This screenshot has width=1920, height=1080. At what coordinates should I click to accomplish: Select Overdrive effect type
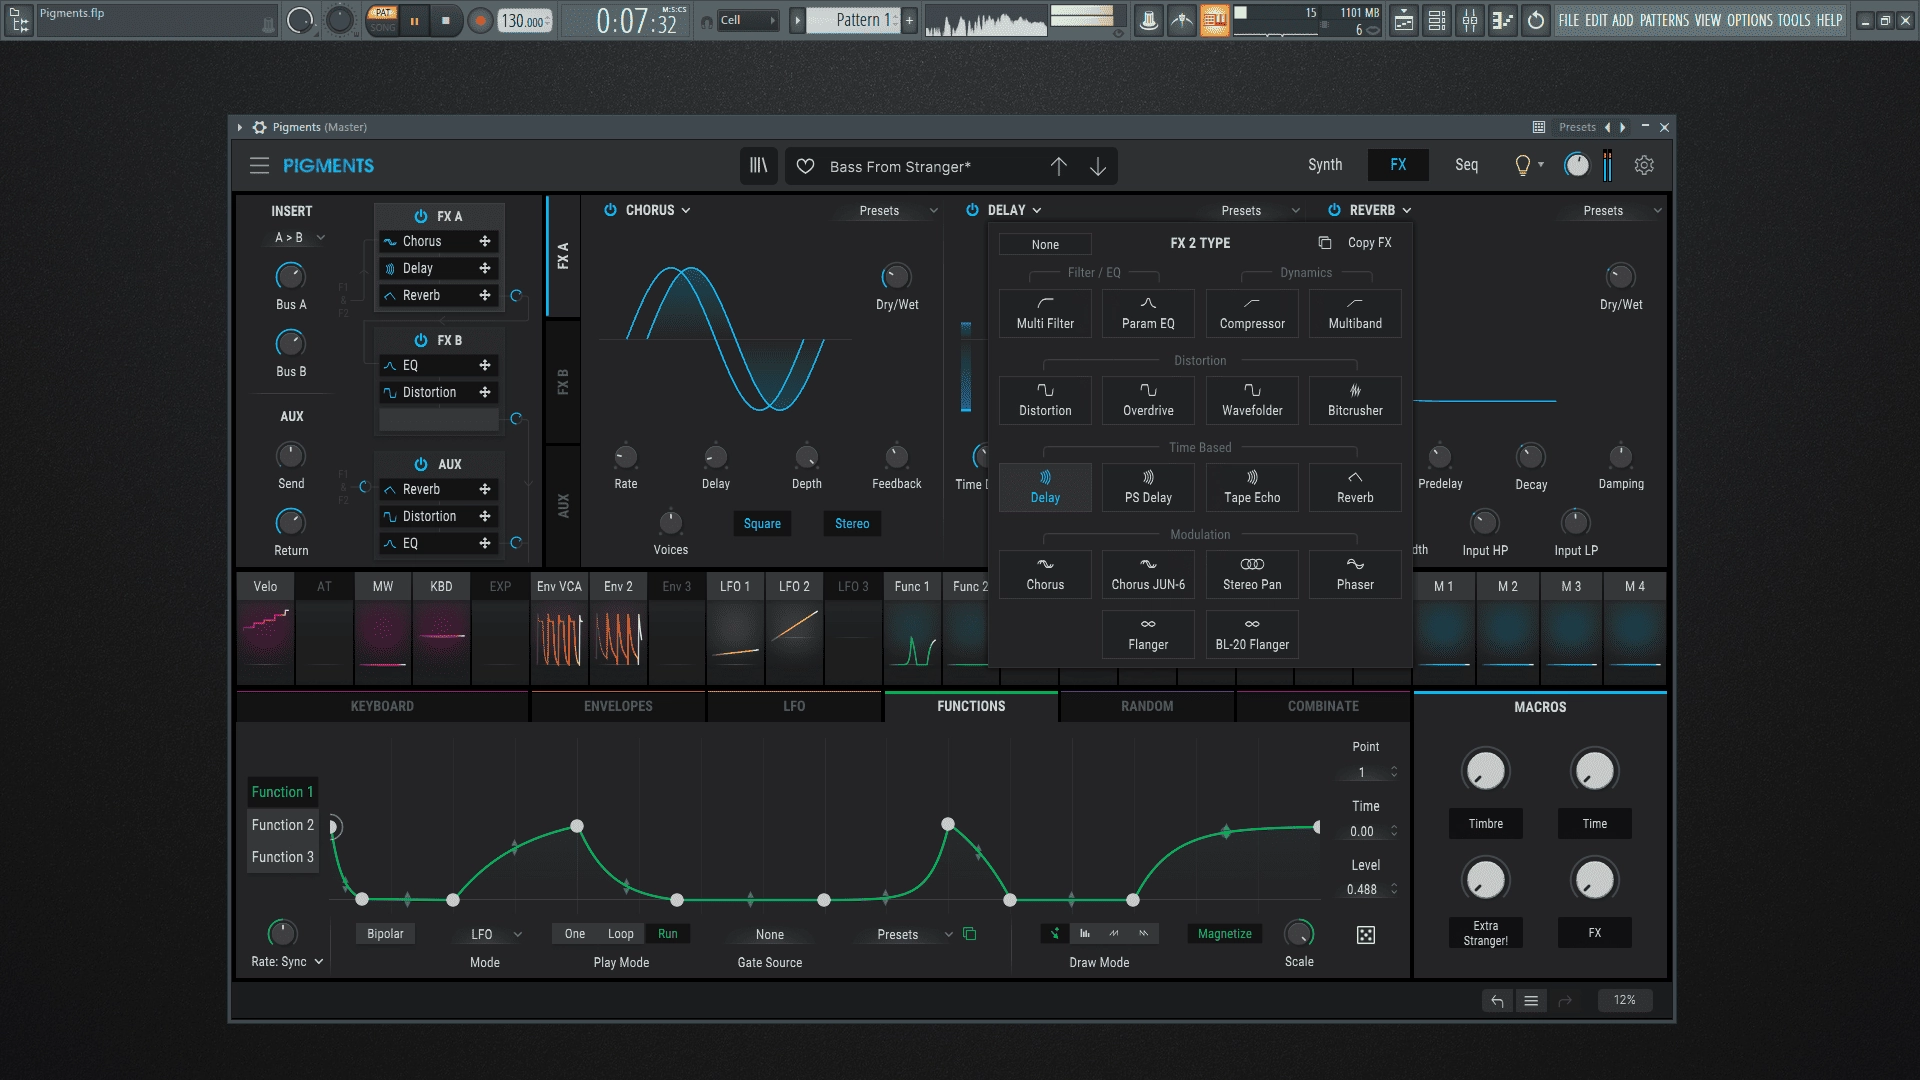pos(1148,400)
